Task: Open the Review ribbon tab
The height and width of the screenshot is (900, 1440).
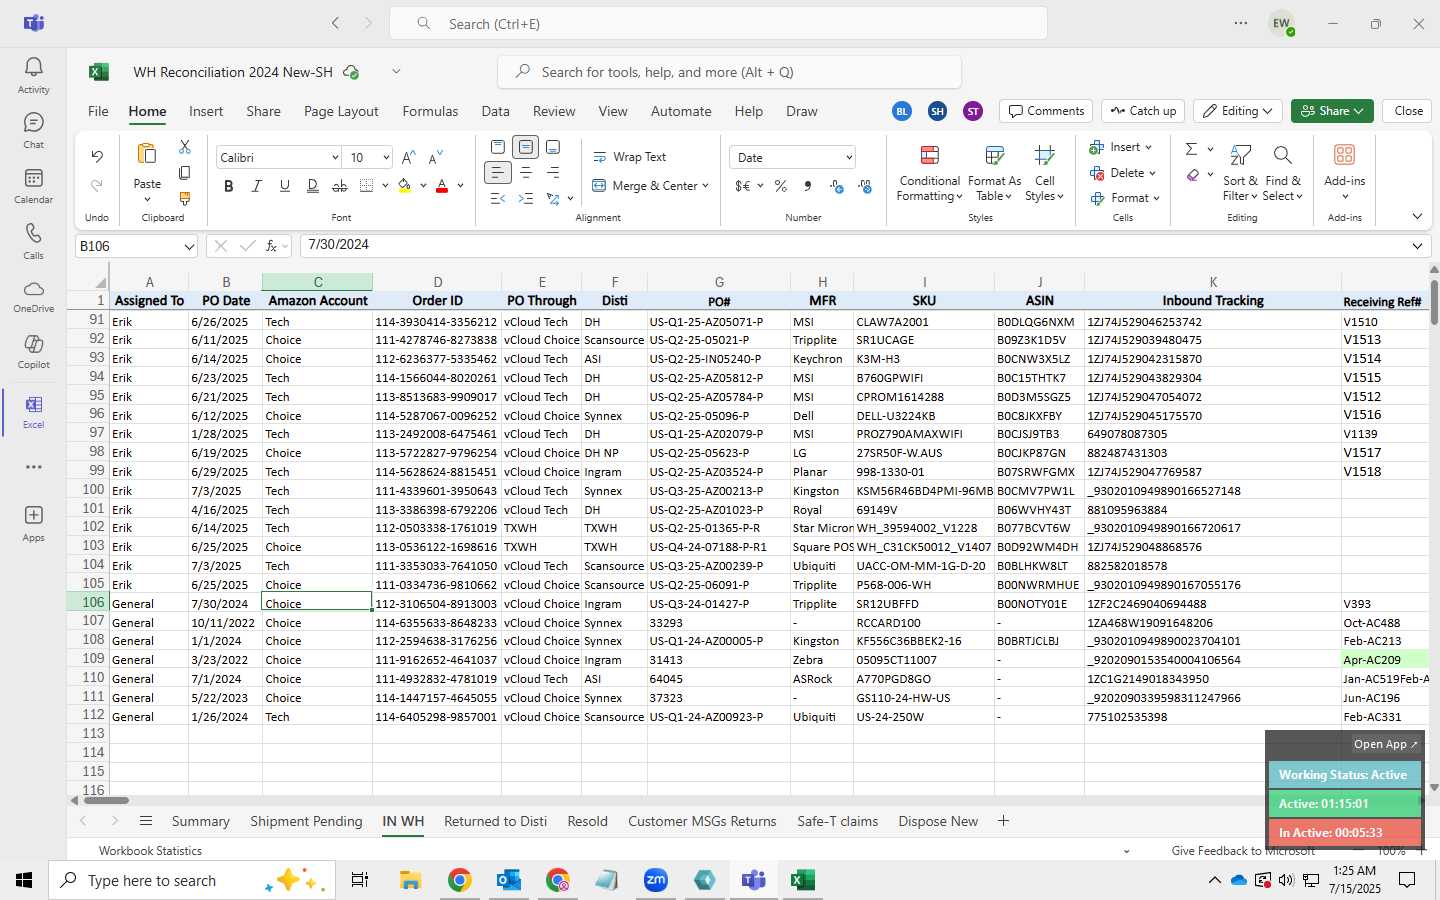Action: (554, 111)
